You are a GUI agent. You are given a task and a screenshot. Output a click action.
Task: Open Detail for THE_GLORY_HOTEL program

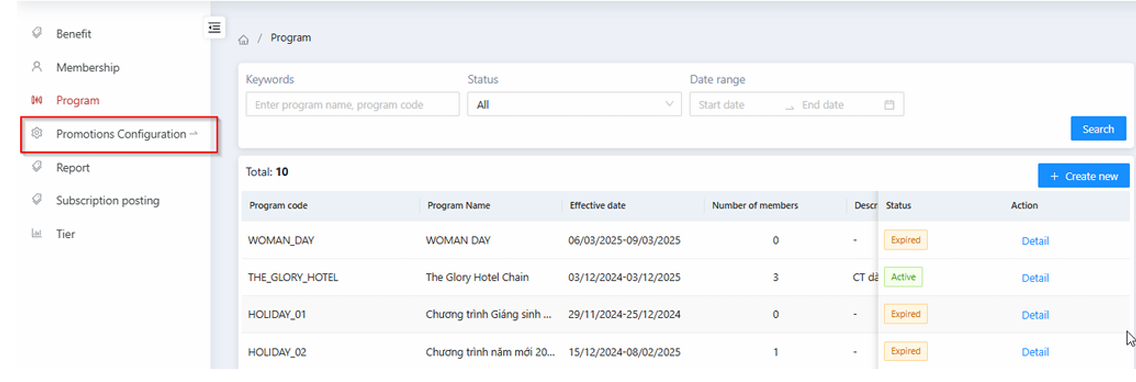pos(1035,278)
